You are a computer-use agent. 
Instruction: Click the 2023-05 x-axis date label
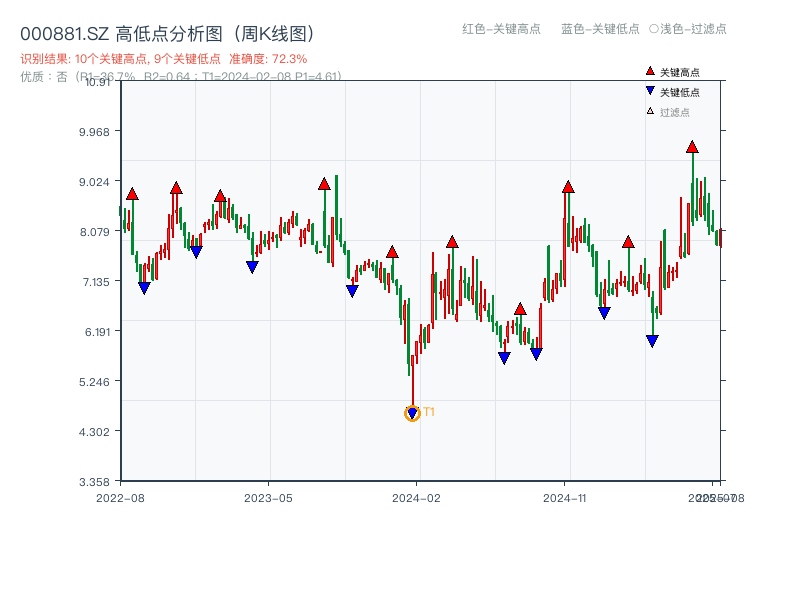pos(268,498)
